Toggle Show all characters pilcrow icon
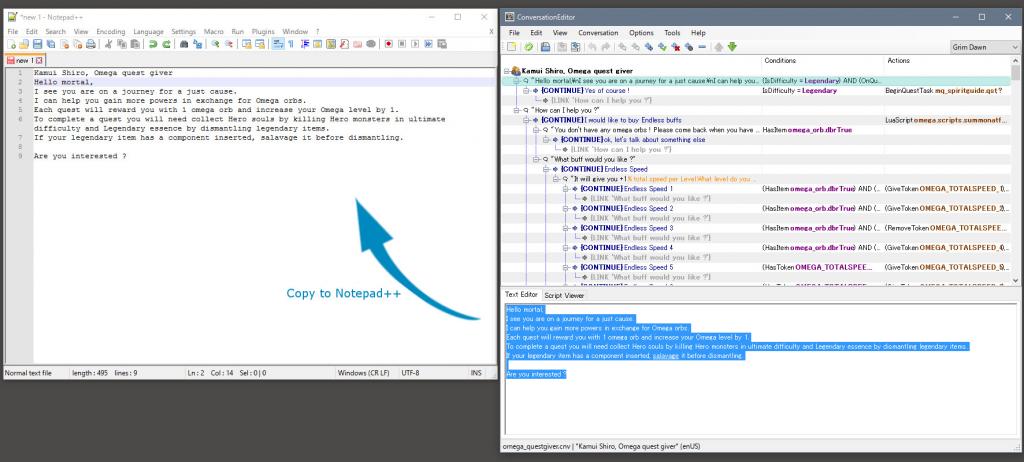Viewport: 1024px width, 462px height. click(291, 44)
